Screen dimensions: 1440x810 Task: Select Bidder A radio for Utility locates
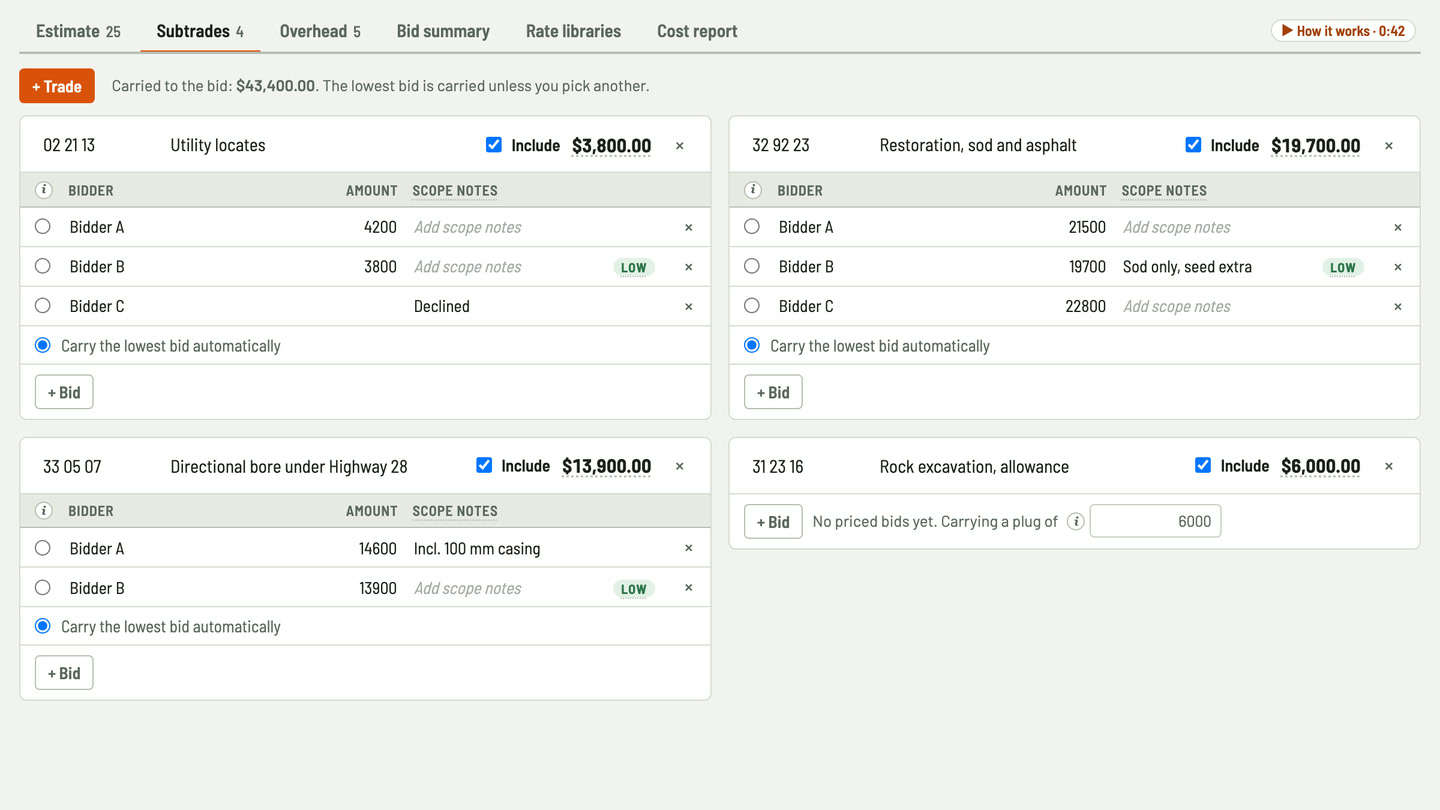pyautogui.click(x=43, y=226)
